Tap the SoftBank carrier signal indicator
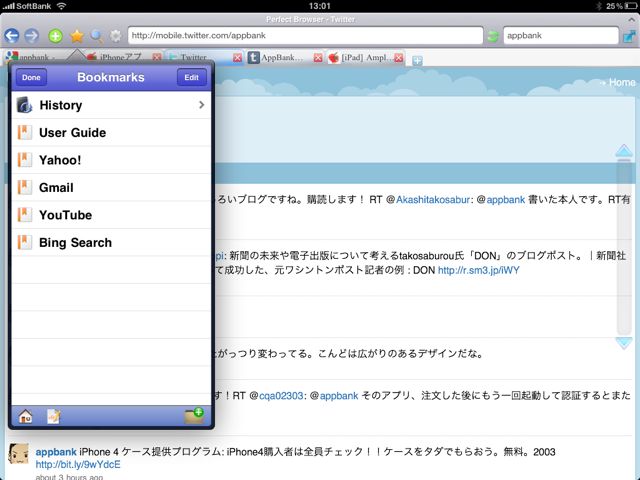The width and height of the screenshot is (640, 480). coord(27,6)
